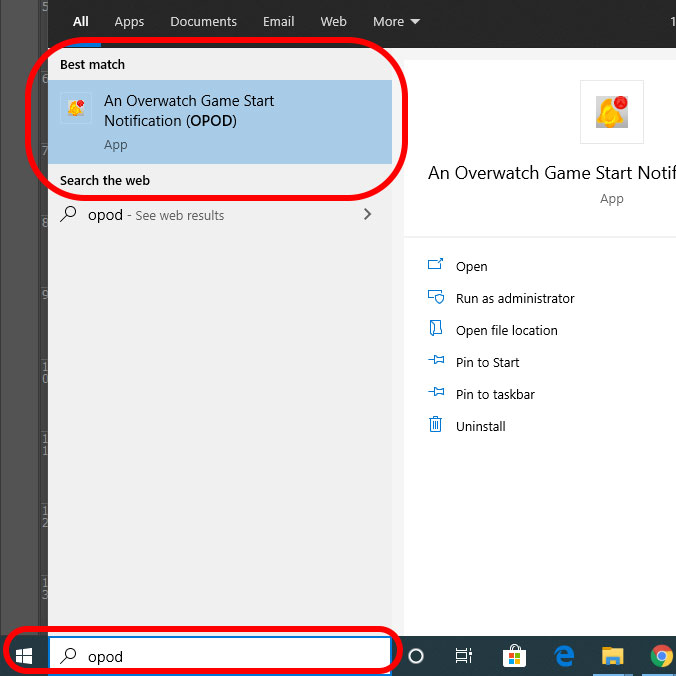Switch to the Email search tab
Viewport: 676px width, 676px height.
click(x=279, y=22)
